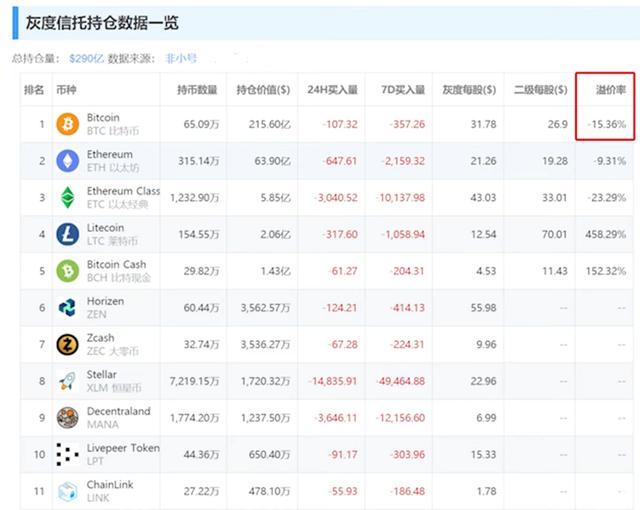
Task: Select the 持币数量 column header
Action: (197, 90)
